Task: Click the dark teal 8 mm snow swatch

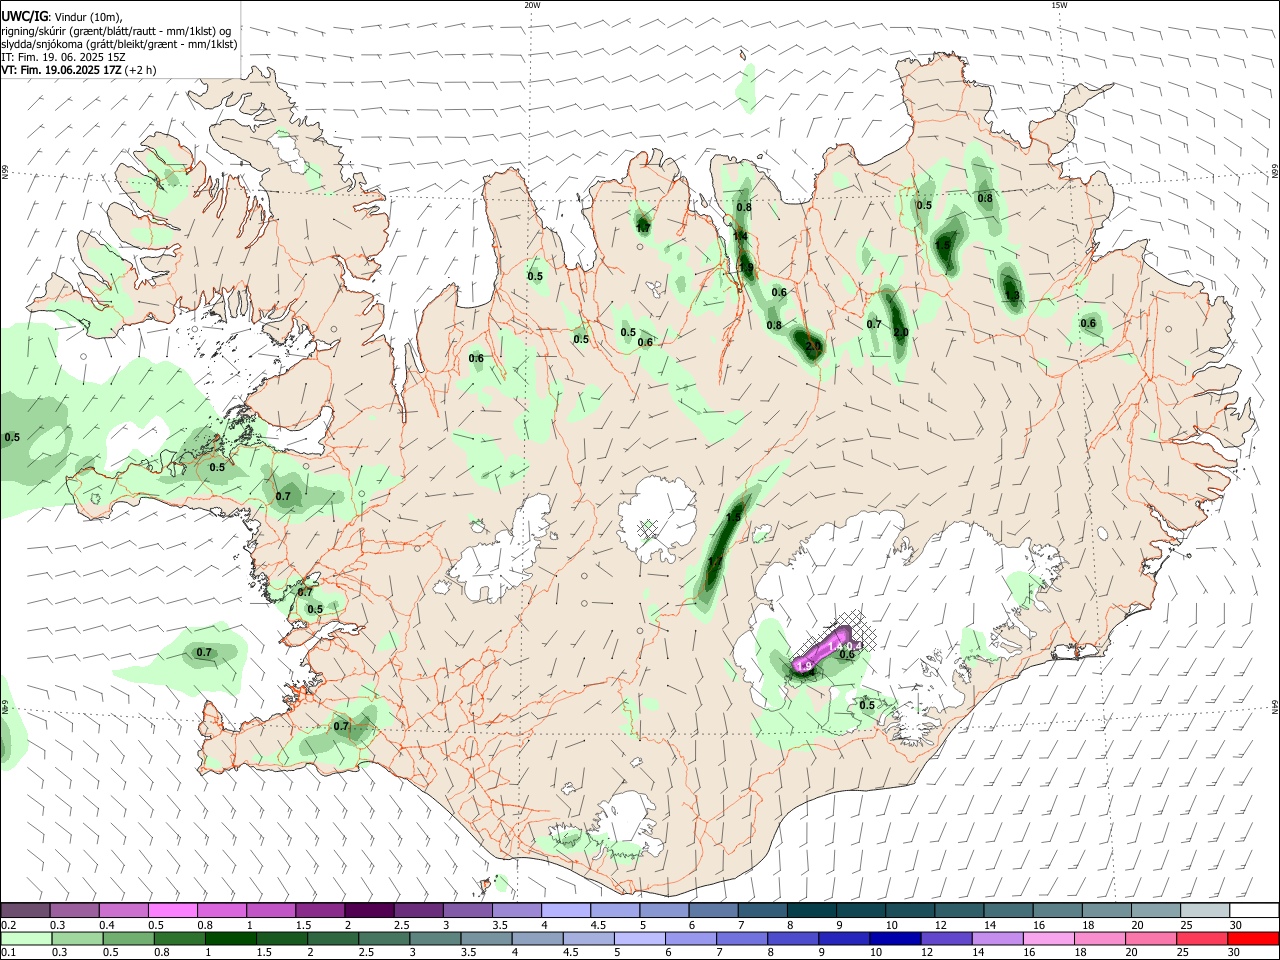Action: coord(811,911)
